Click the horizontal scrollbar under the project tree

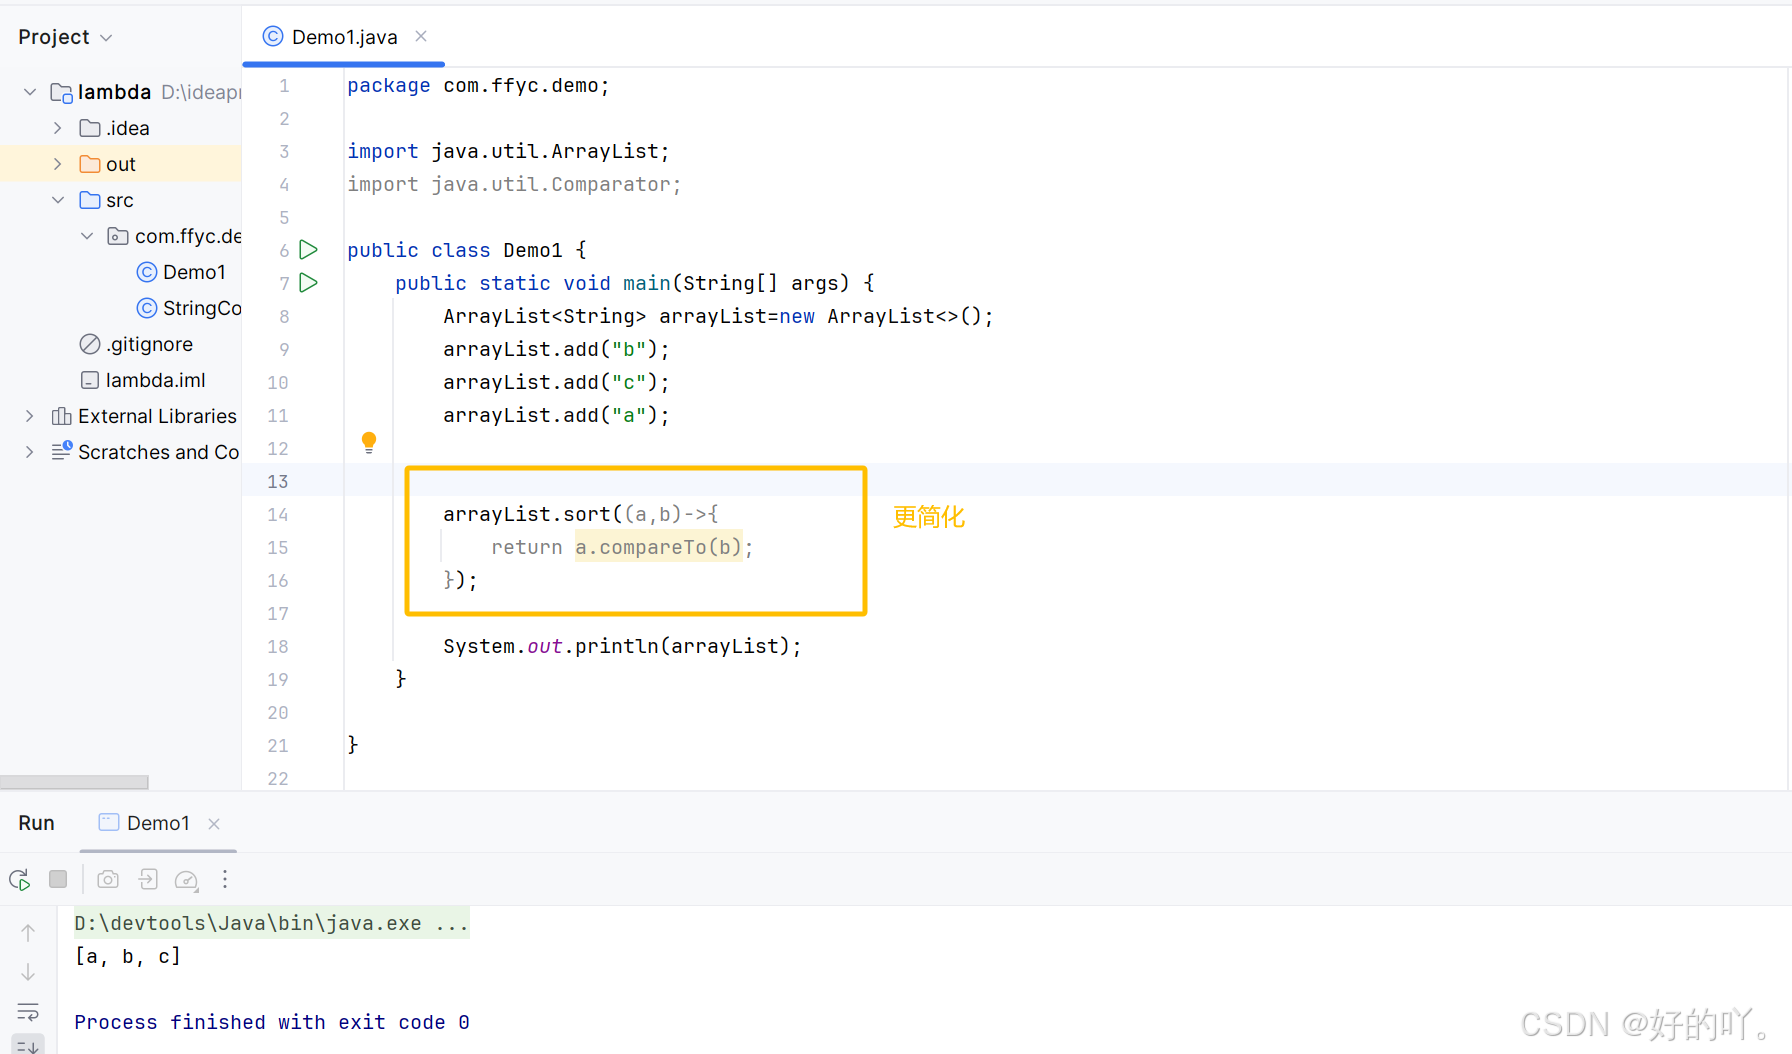coord(74,782)
